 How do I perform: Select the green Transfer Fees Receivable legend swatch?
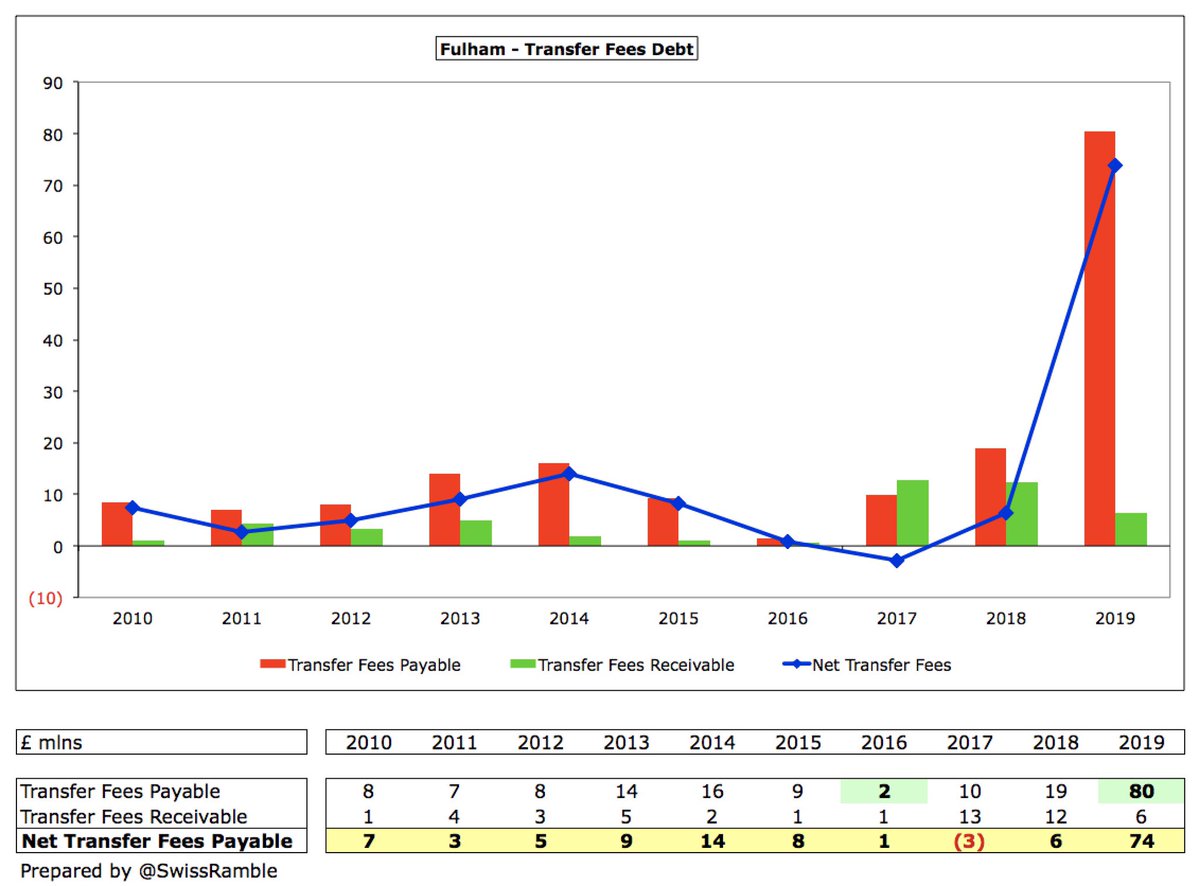[x=522, y=665]
